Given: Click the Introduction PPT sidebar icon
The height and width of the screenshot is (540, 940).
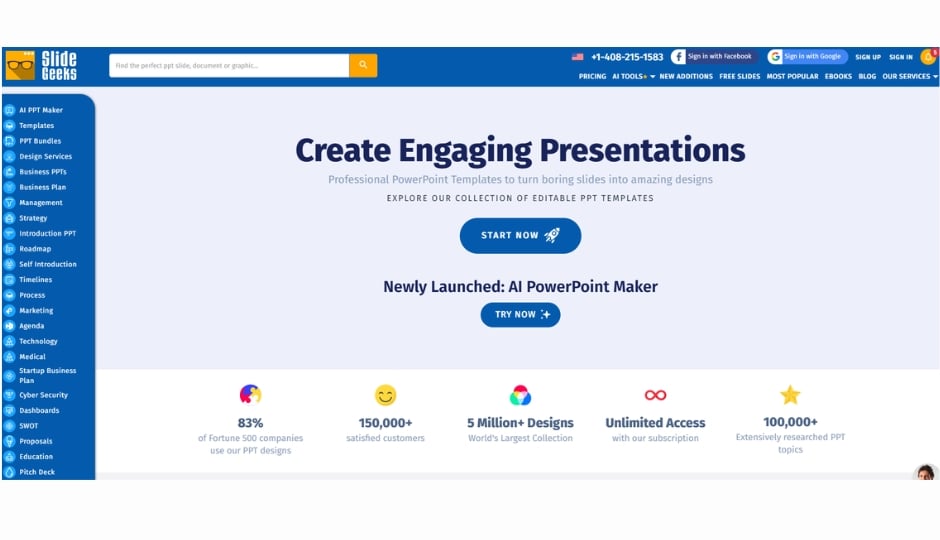Looking at the screenshot, I should click(10, 234).
